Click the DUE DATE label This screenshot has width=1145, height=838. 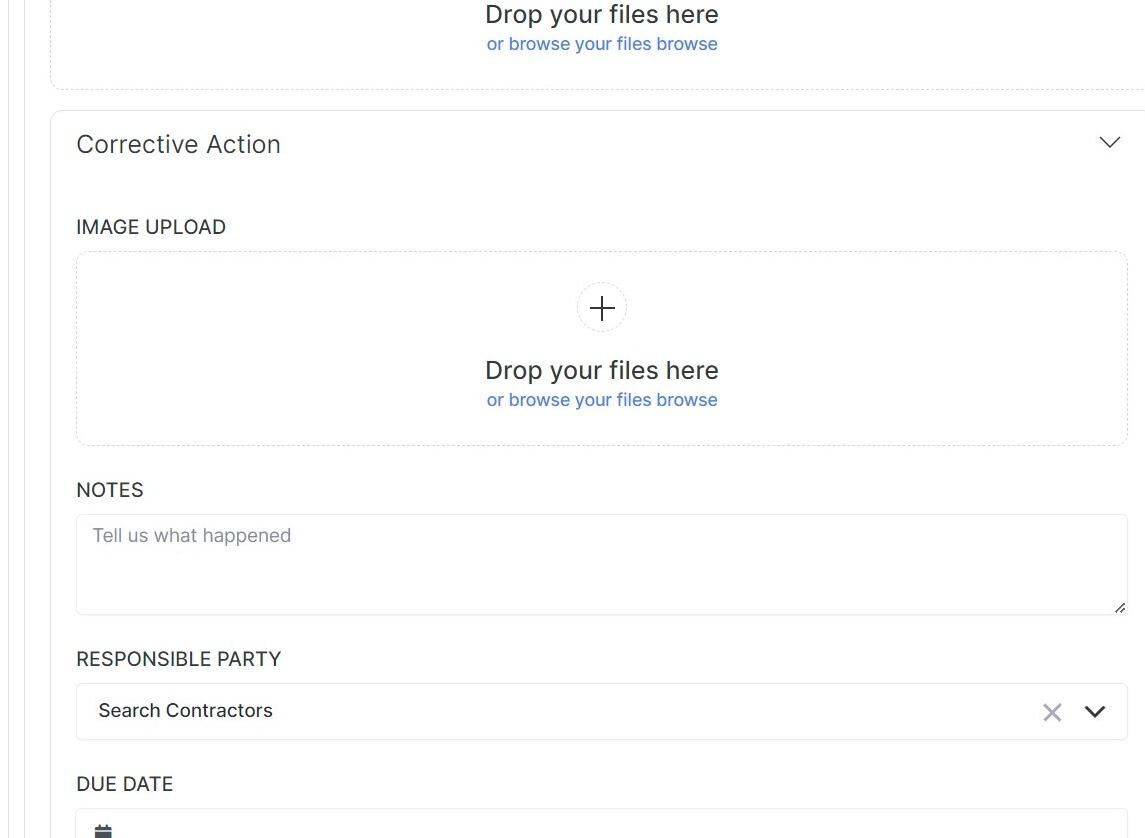pyautogui.click(x=125, y=784)
